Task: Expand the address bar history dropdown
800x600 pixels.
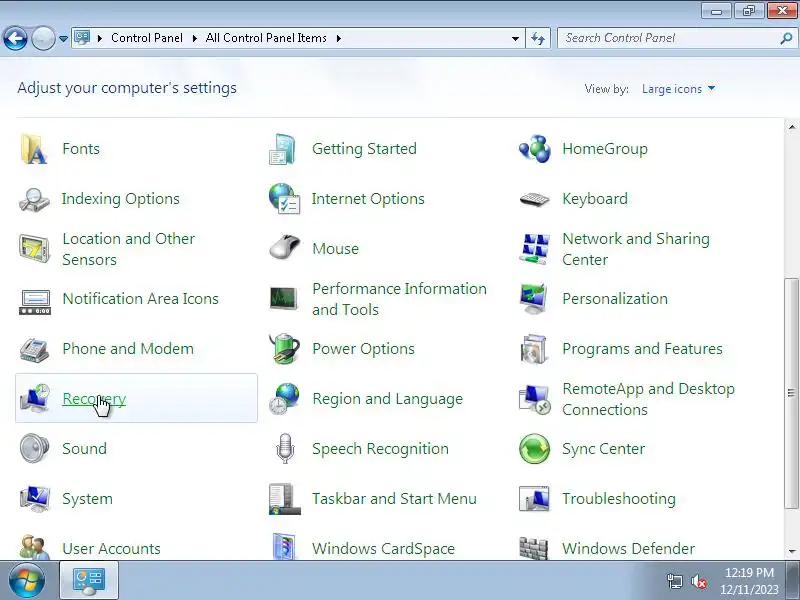Action: [515, 38]
